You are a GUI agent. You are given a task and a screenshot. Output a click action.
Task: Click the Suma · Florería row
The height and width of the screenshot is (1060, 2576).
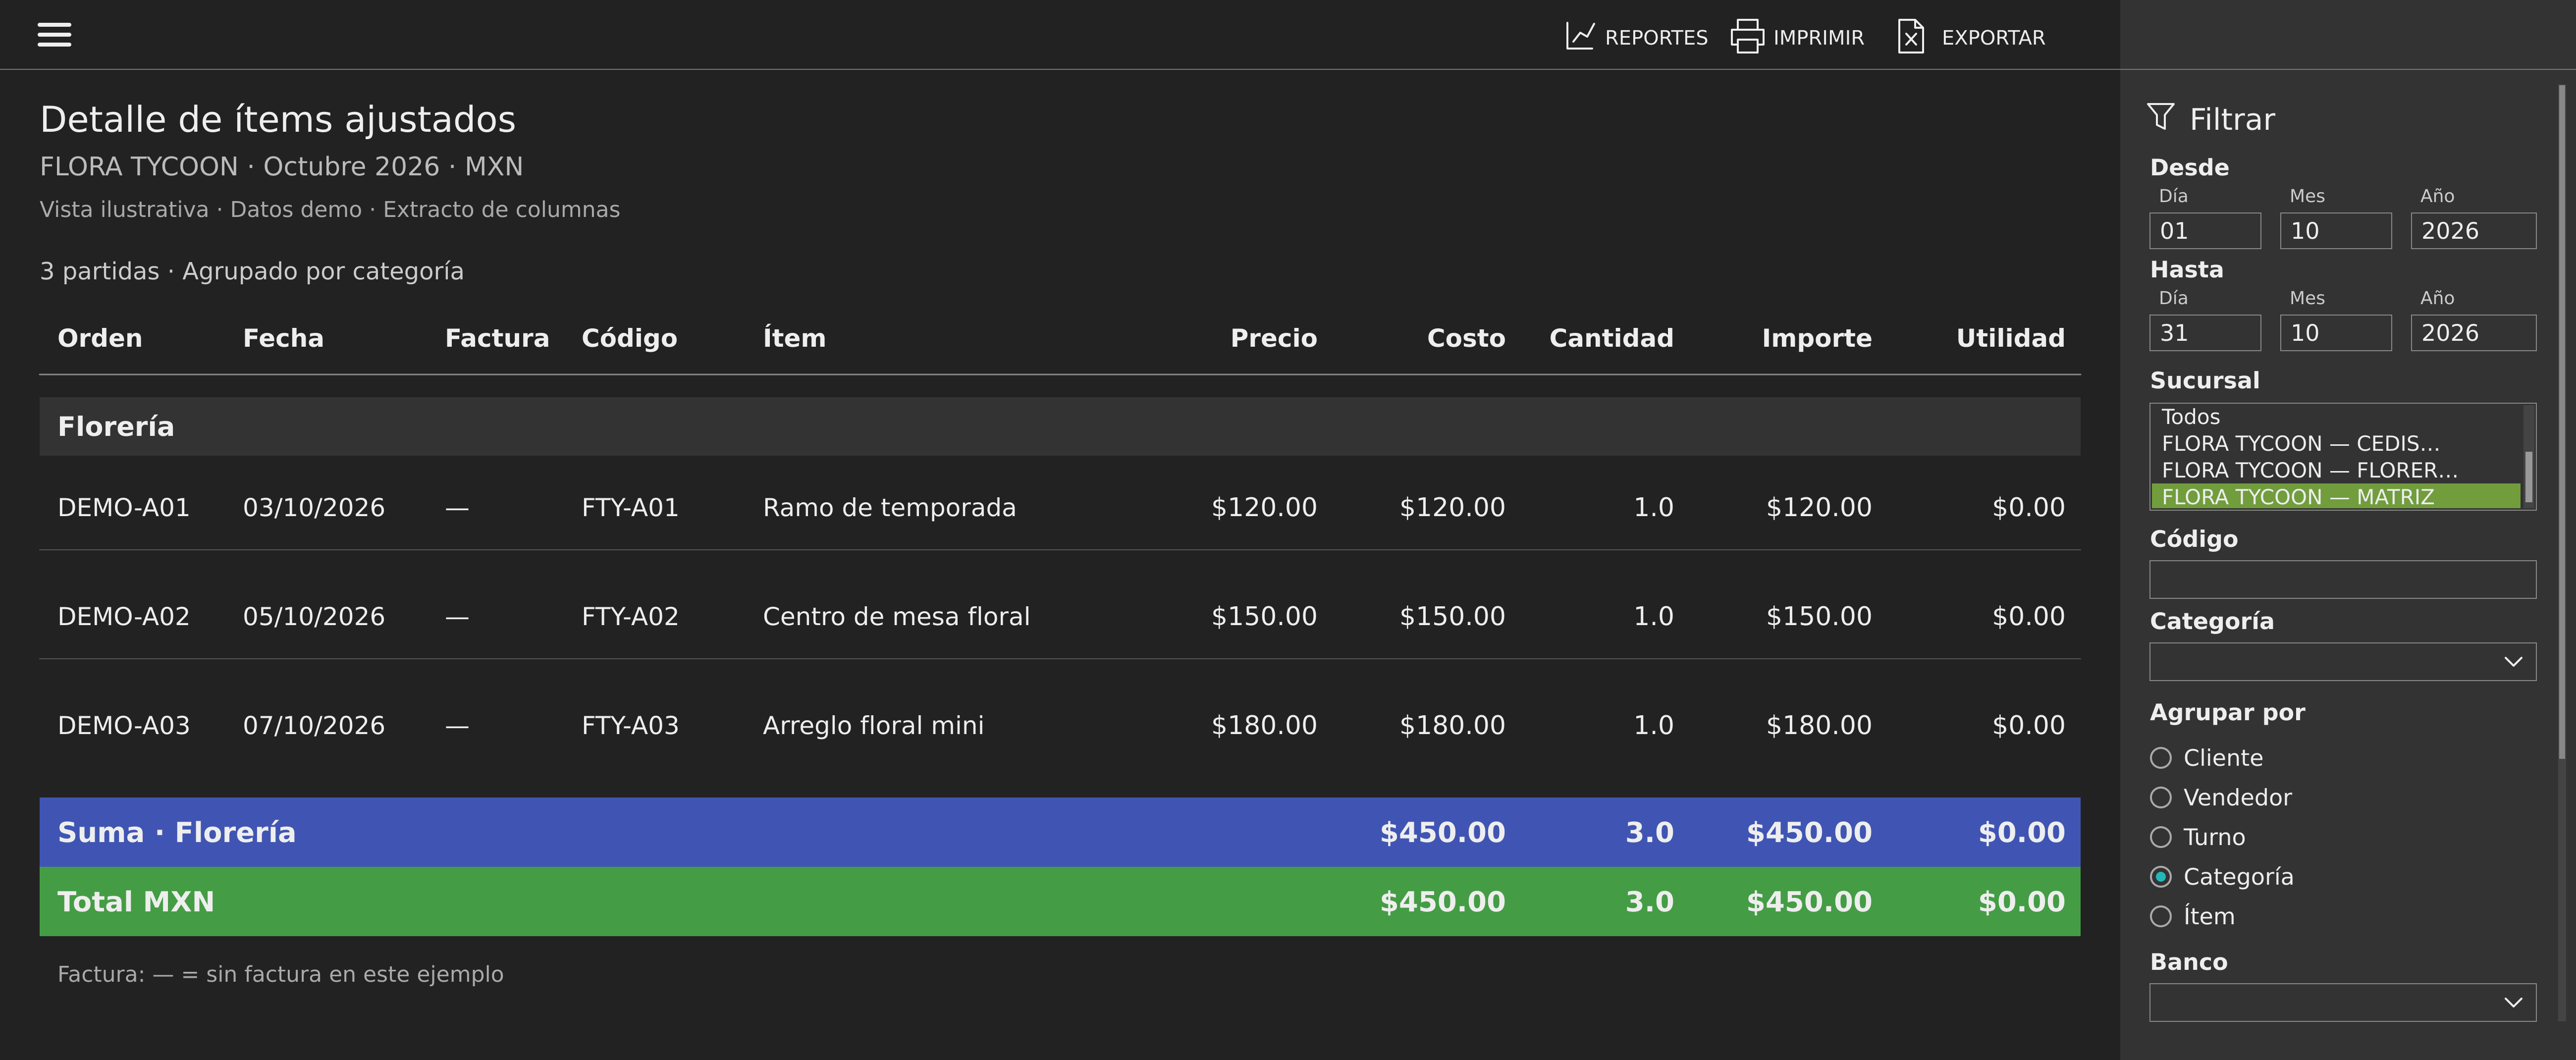pyautogui.click(x=1059, y=832)
